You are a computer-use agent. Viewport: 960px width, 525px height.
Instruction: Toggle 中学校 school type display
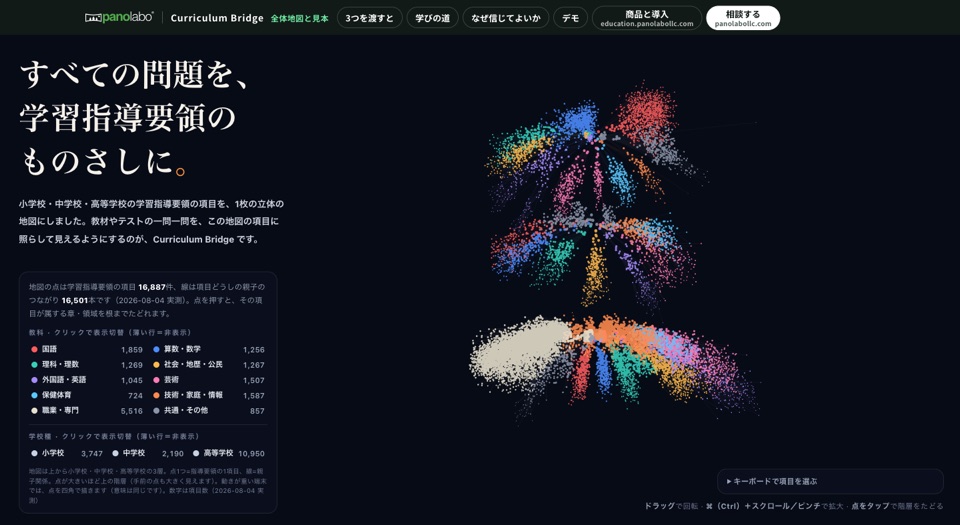click(x=148, y=453)
